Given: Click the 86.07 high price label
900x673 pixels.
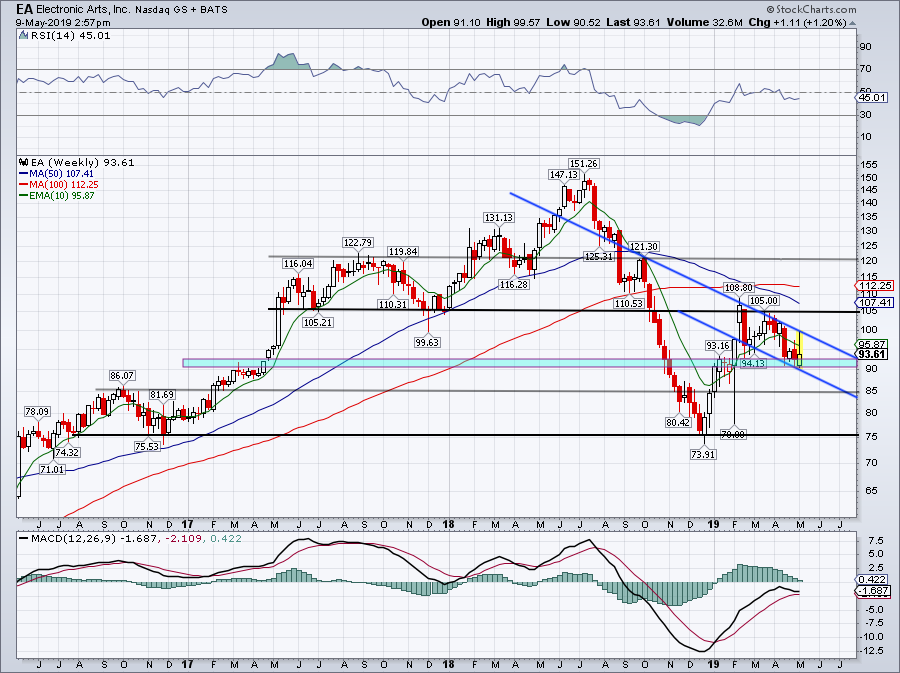Looking at the screenshot, I should pos(122,376).
